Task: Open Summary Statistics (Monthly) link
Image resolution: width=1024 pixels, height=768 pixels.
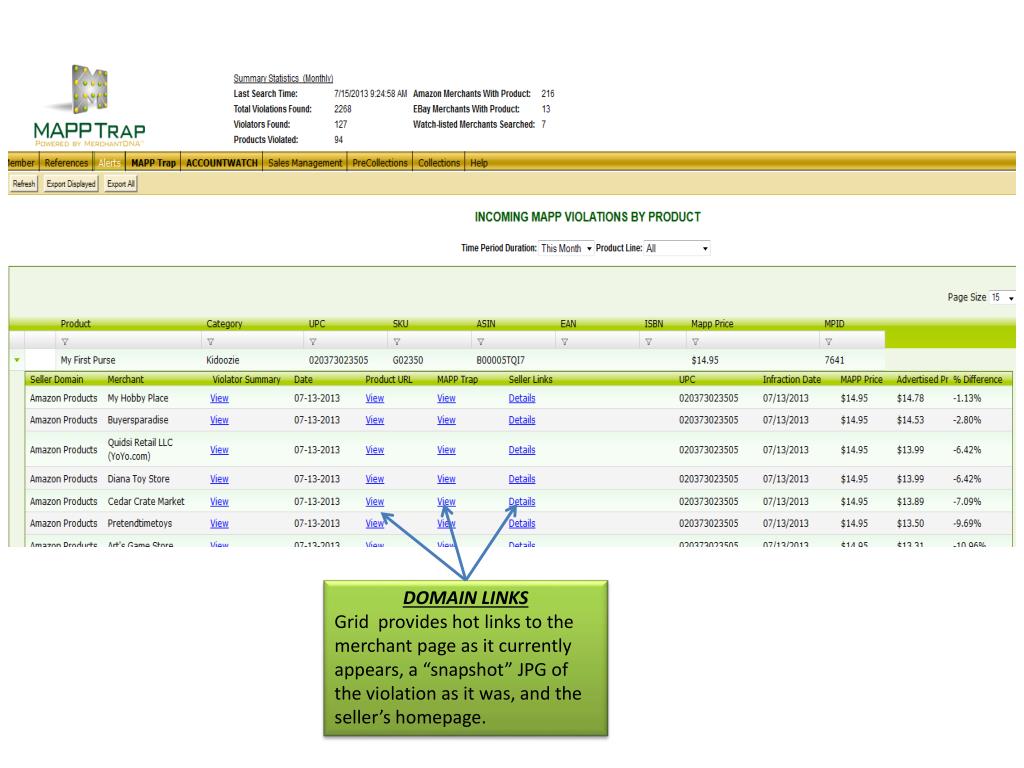Action: (283, 78)
